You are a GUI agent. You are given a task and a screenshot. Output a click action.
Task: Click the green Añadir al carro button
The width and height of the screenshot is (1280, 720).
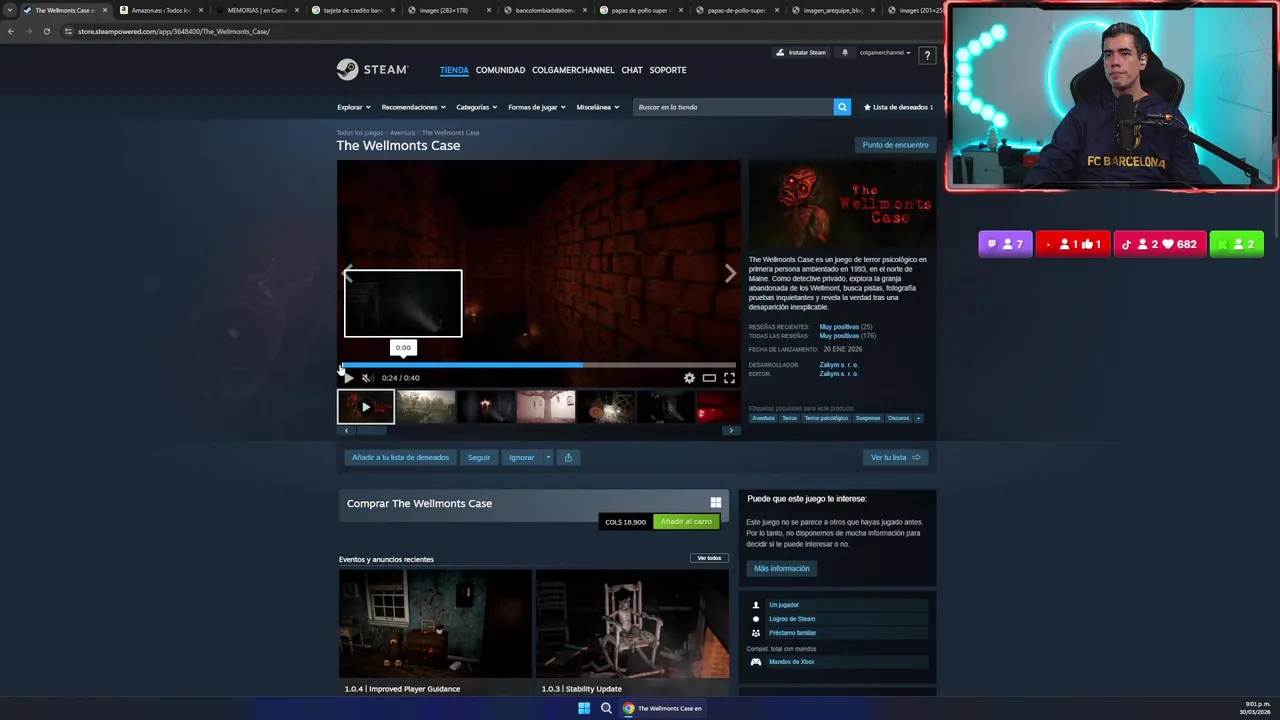(686, 521)
